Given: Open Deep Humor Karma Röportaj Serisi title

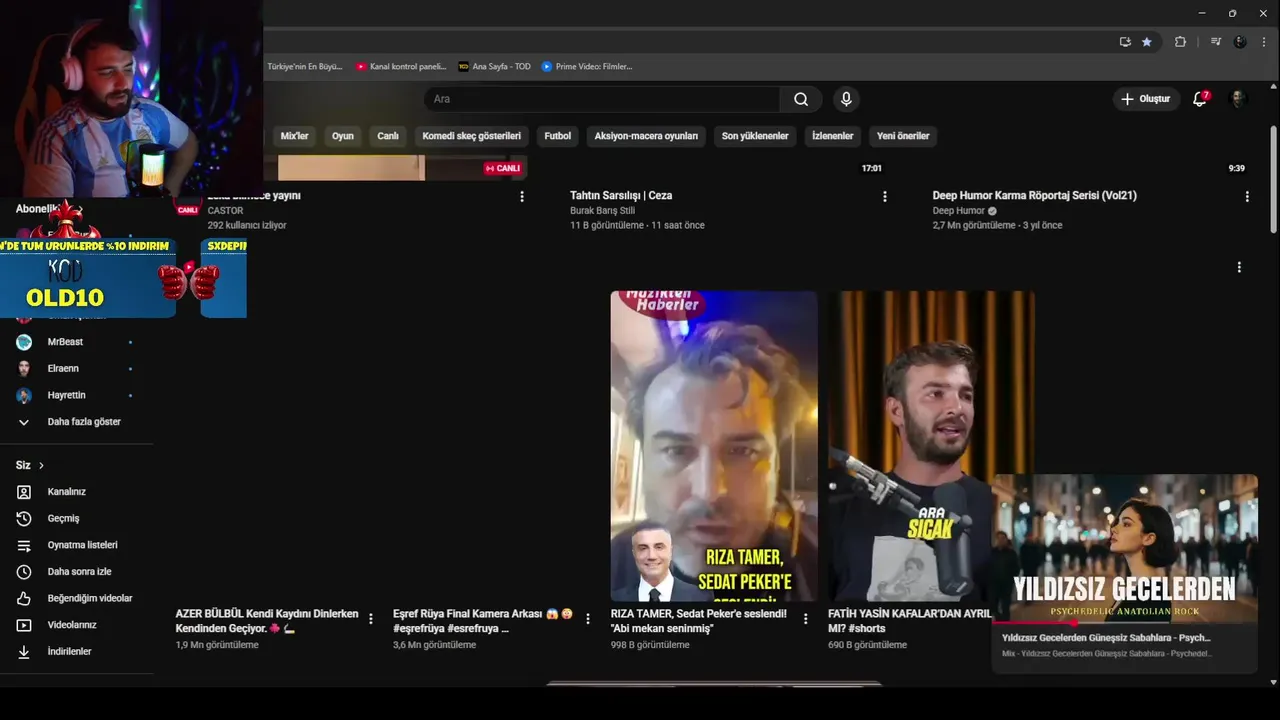Looking at the screenshot, I should tap(1034, 196).
